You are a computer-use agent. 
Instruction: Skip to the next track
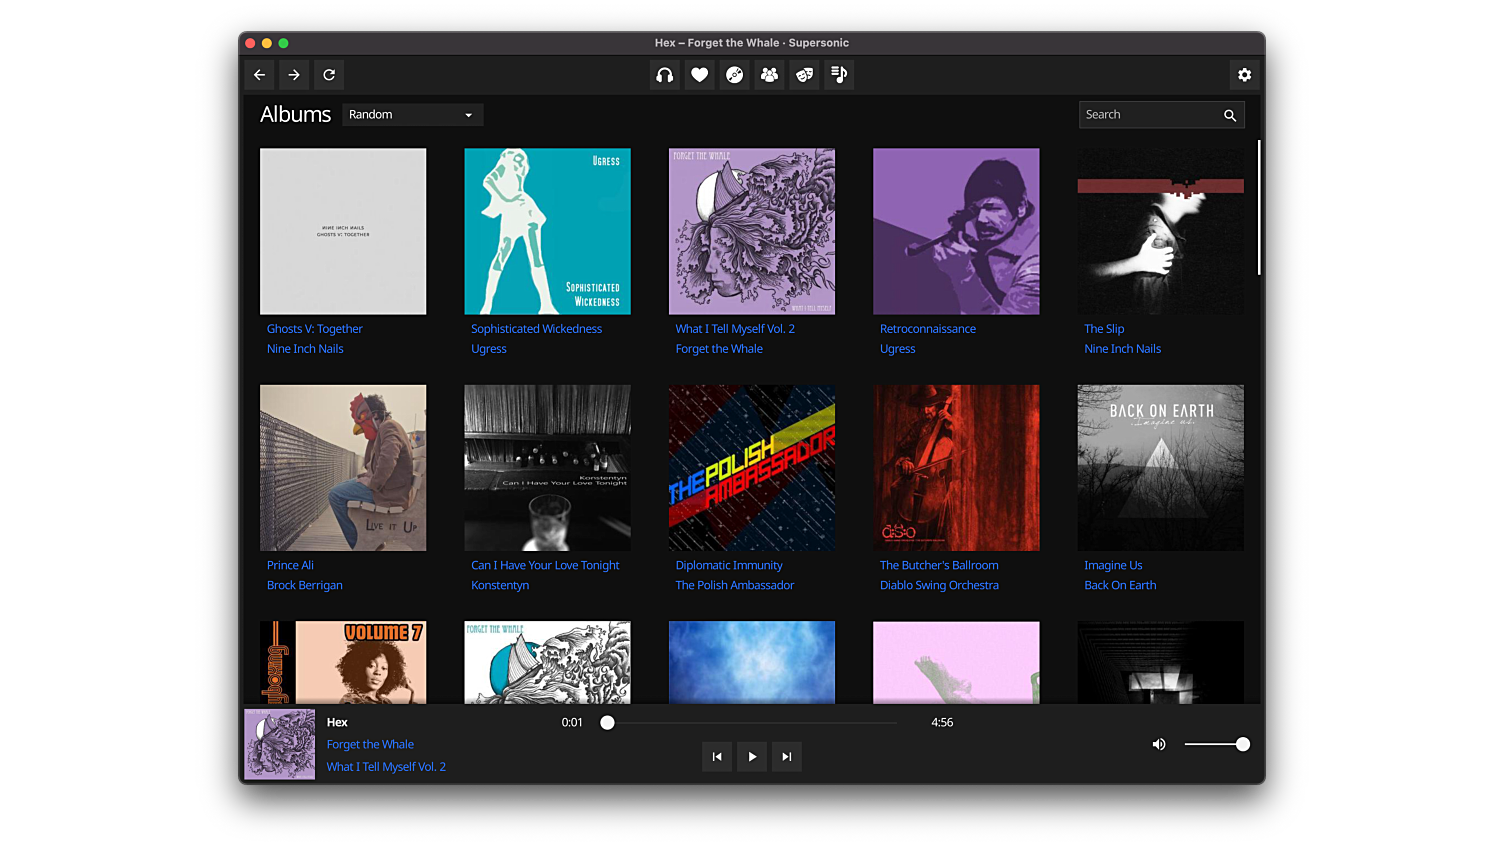pyautogui.click(x=787, y=757)
